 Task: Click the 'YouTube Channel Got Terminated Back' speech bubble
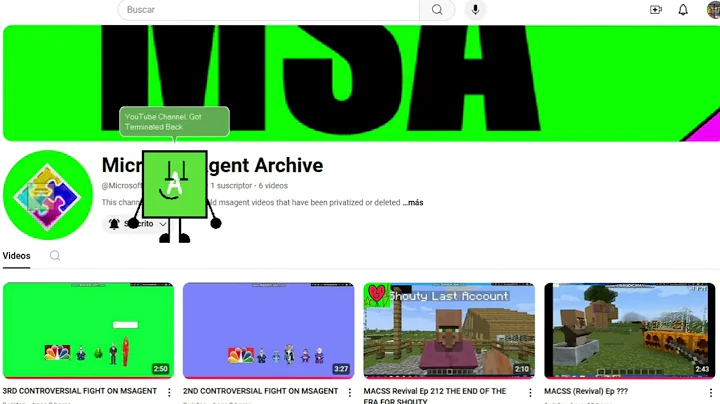tap(174, 122)
